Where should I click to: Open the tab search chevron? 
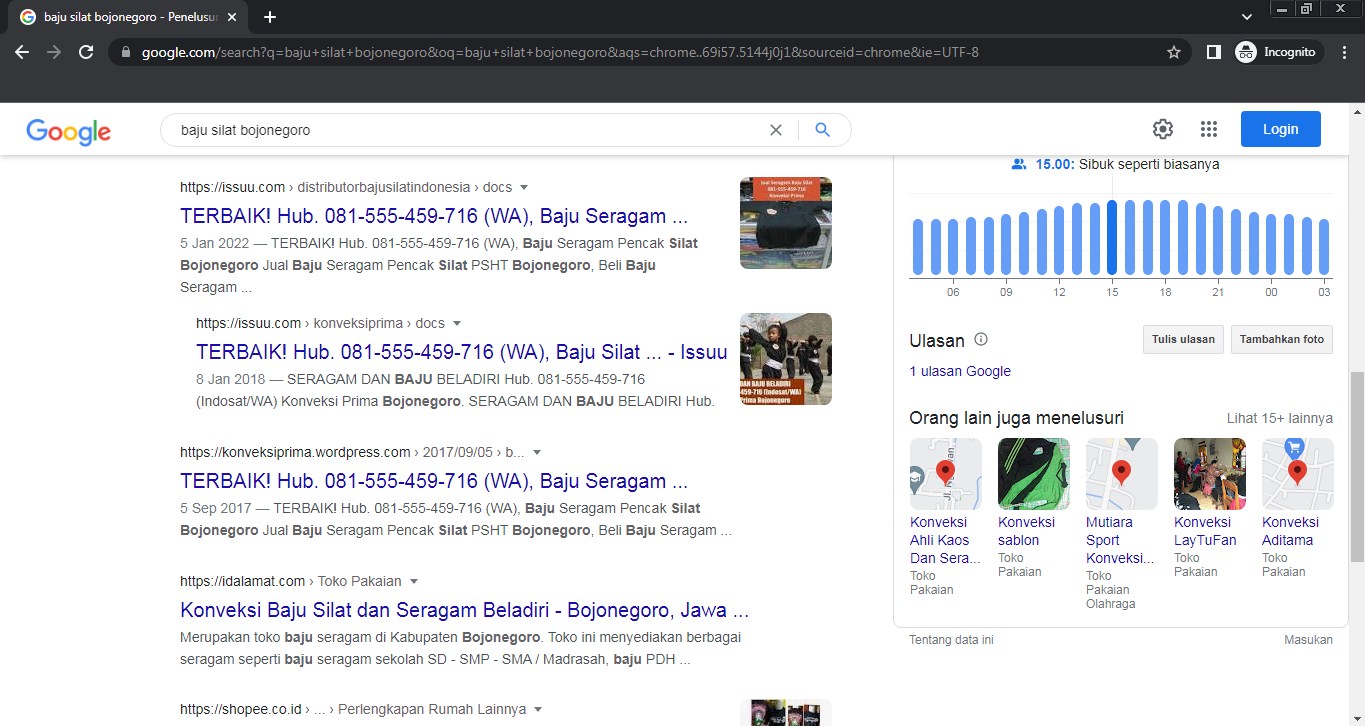click(1246, 17)
